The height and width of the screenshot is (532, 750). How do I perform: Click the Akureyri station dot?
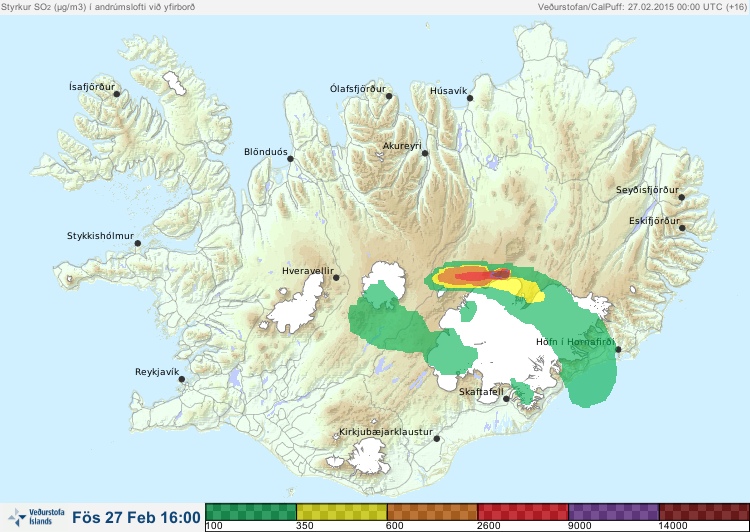425,153
